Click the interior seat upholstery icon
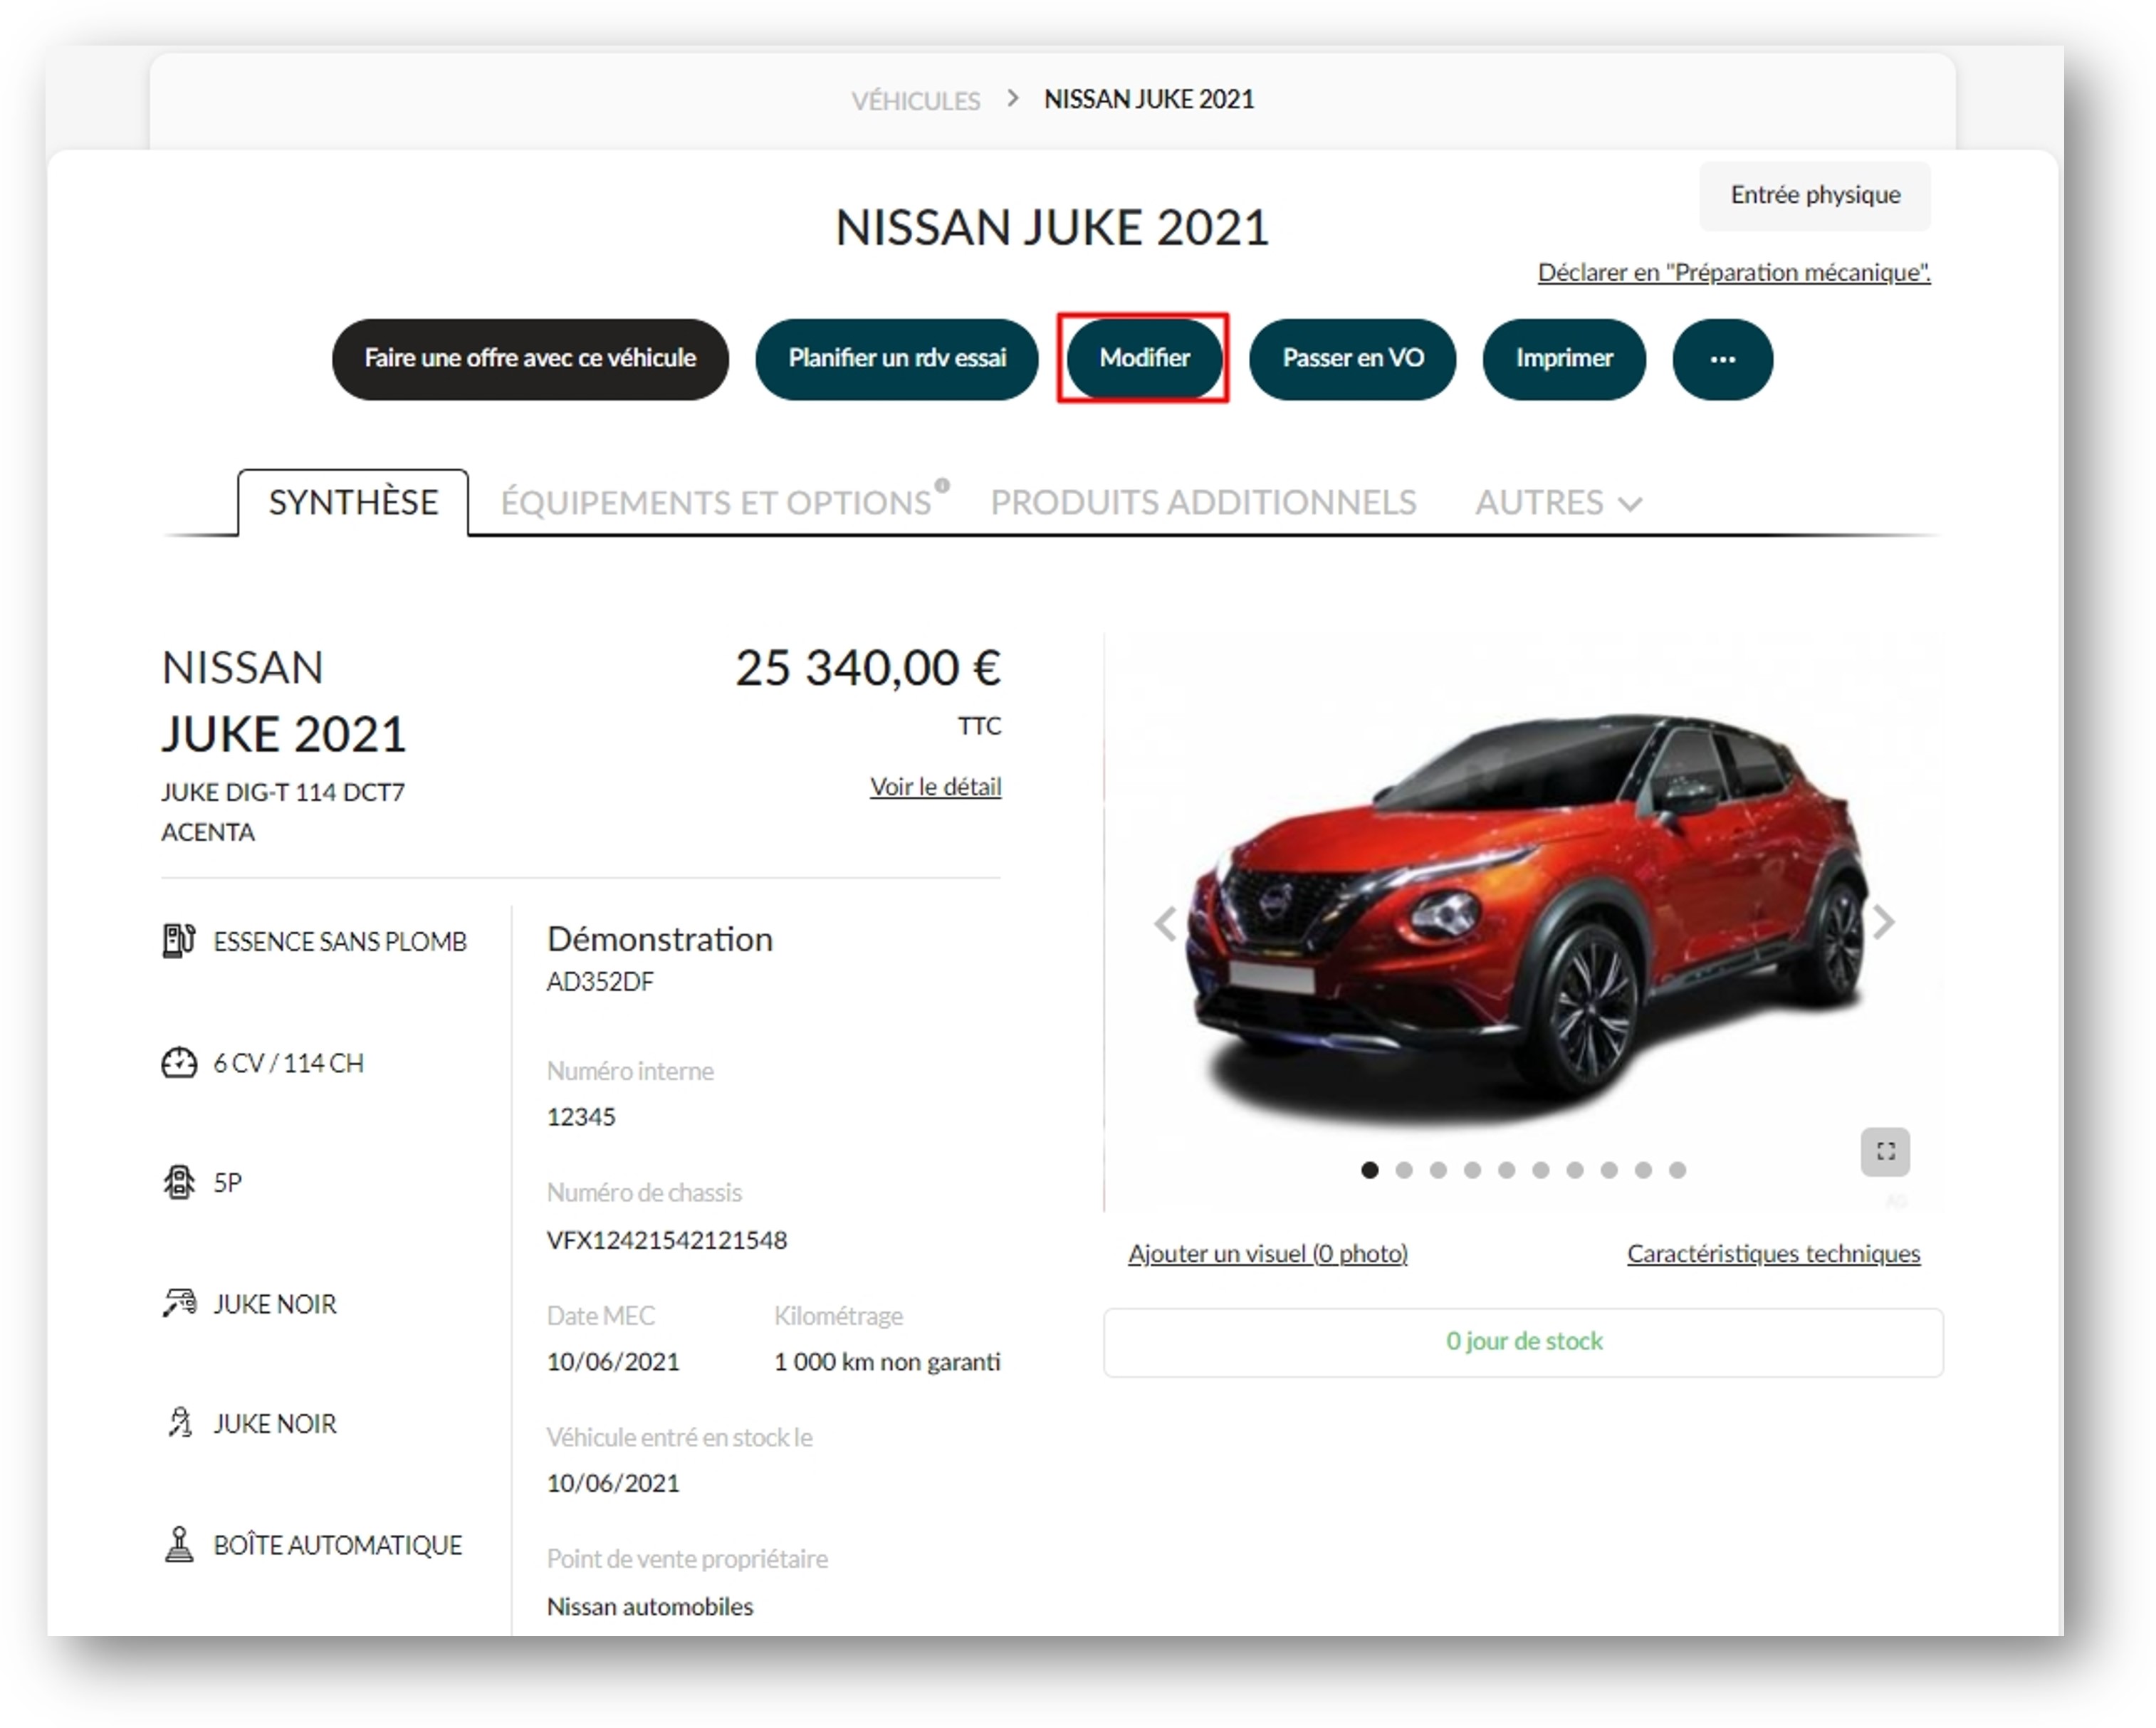The image size is (2156, 1728). pos(179,1422)
